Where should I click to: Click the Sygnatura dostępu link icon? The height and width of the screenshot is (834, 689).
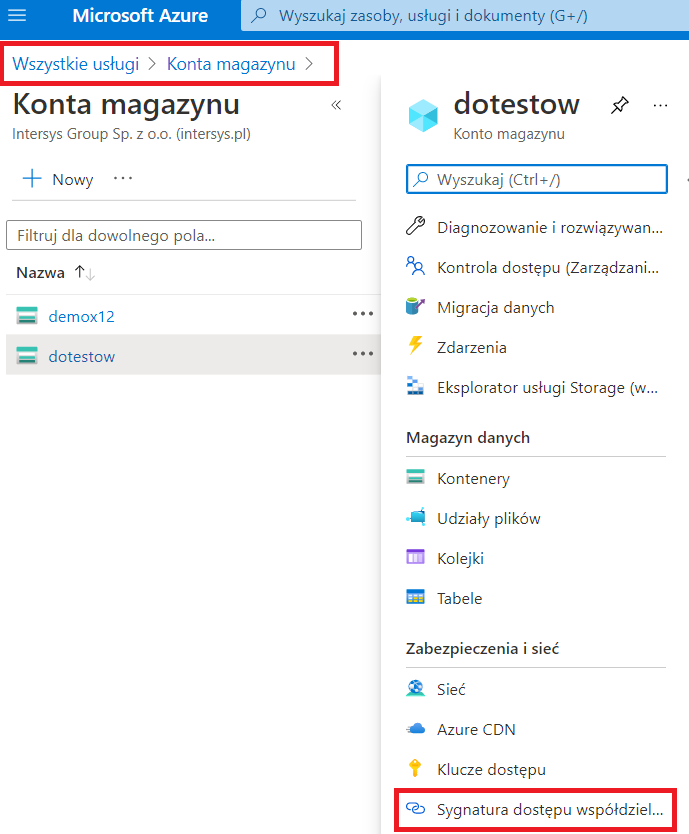click(416, 808)
